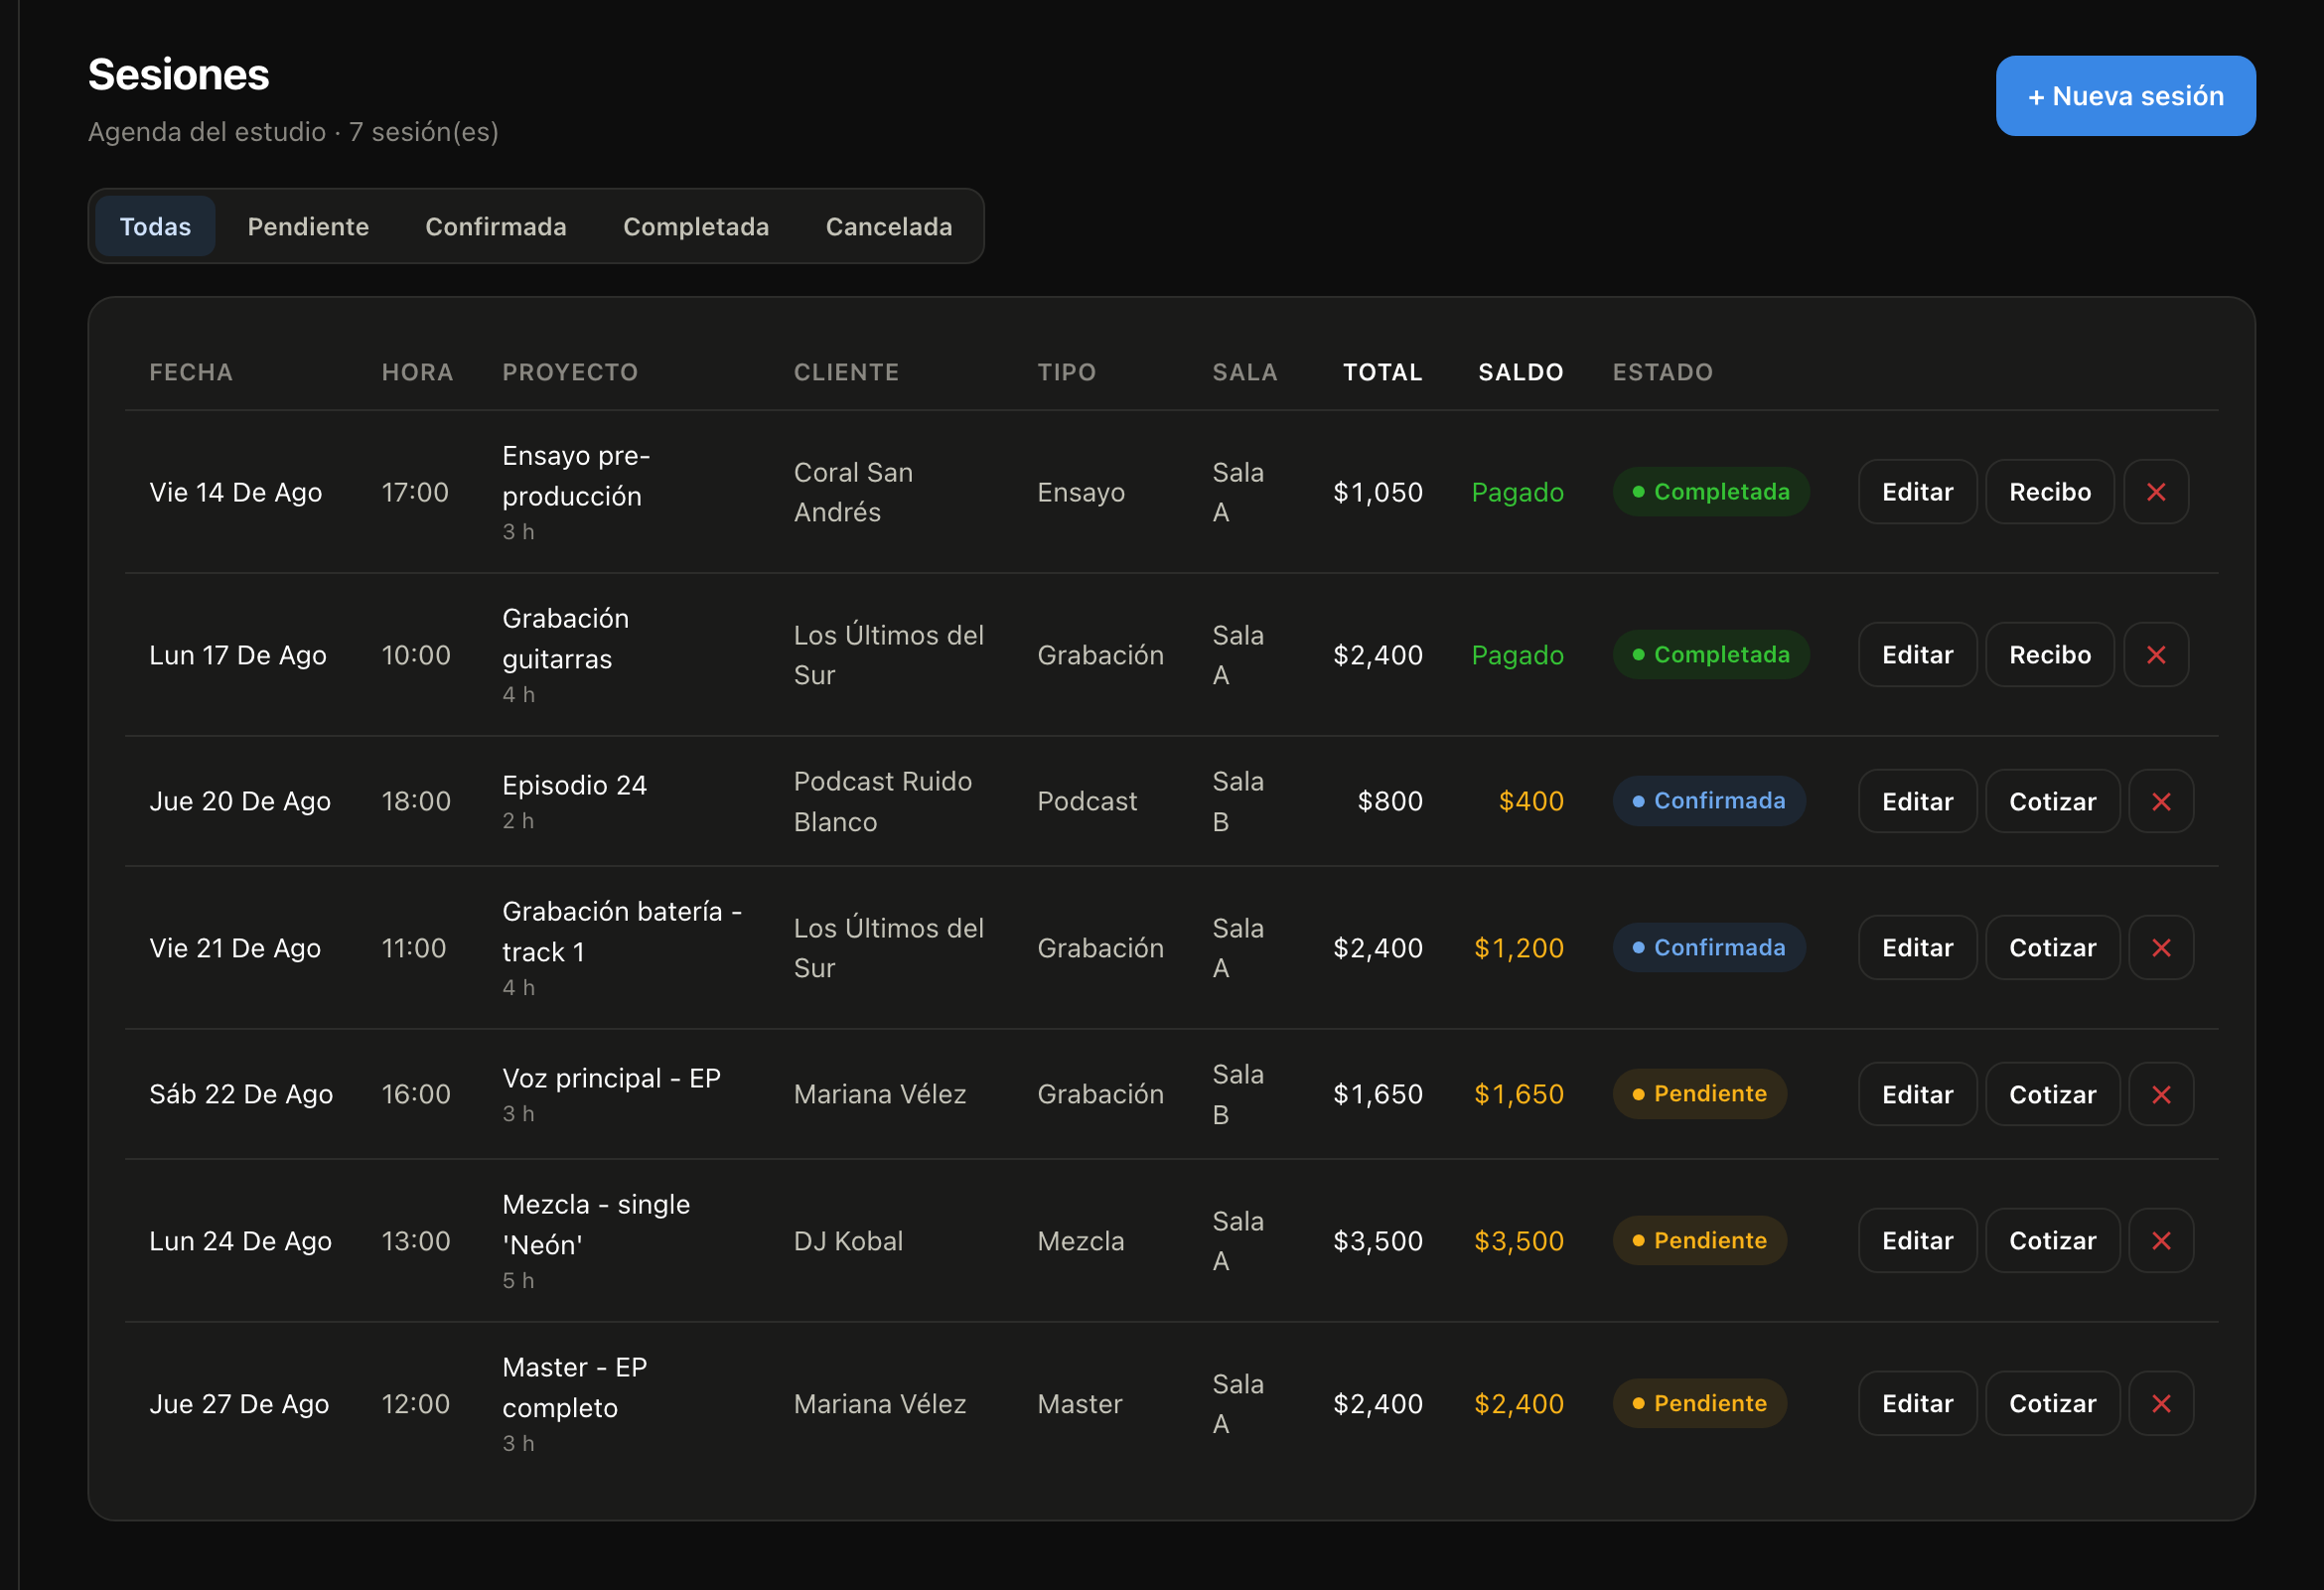Screen dimensions: 2324x1590
Task: Remove the Voz principal - EP session
Action: 2161,1094
